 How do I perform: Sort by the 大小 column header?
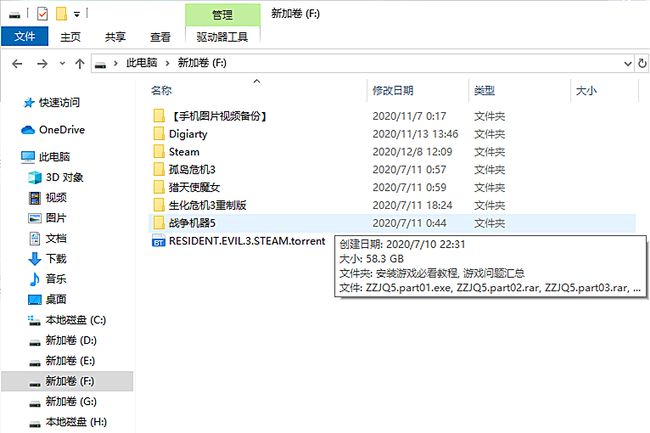[586, 90]
